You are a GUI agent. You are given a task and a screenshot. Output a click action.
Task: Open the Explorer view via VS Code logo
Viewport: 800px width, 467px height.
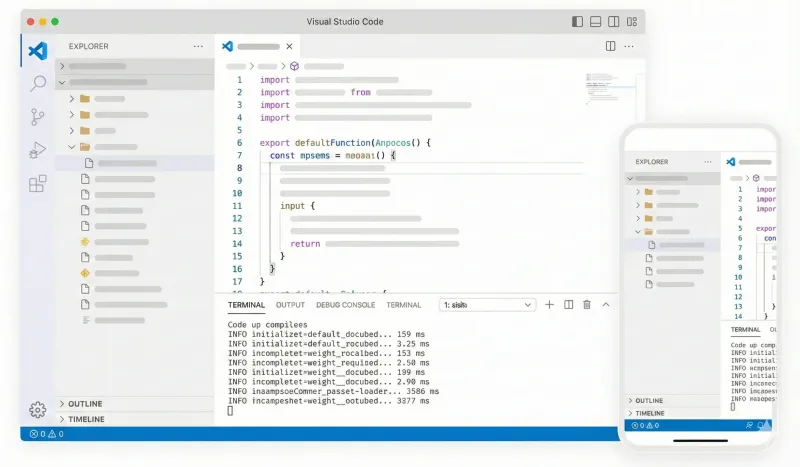click(38, 51)
